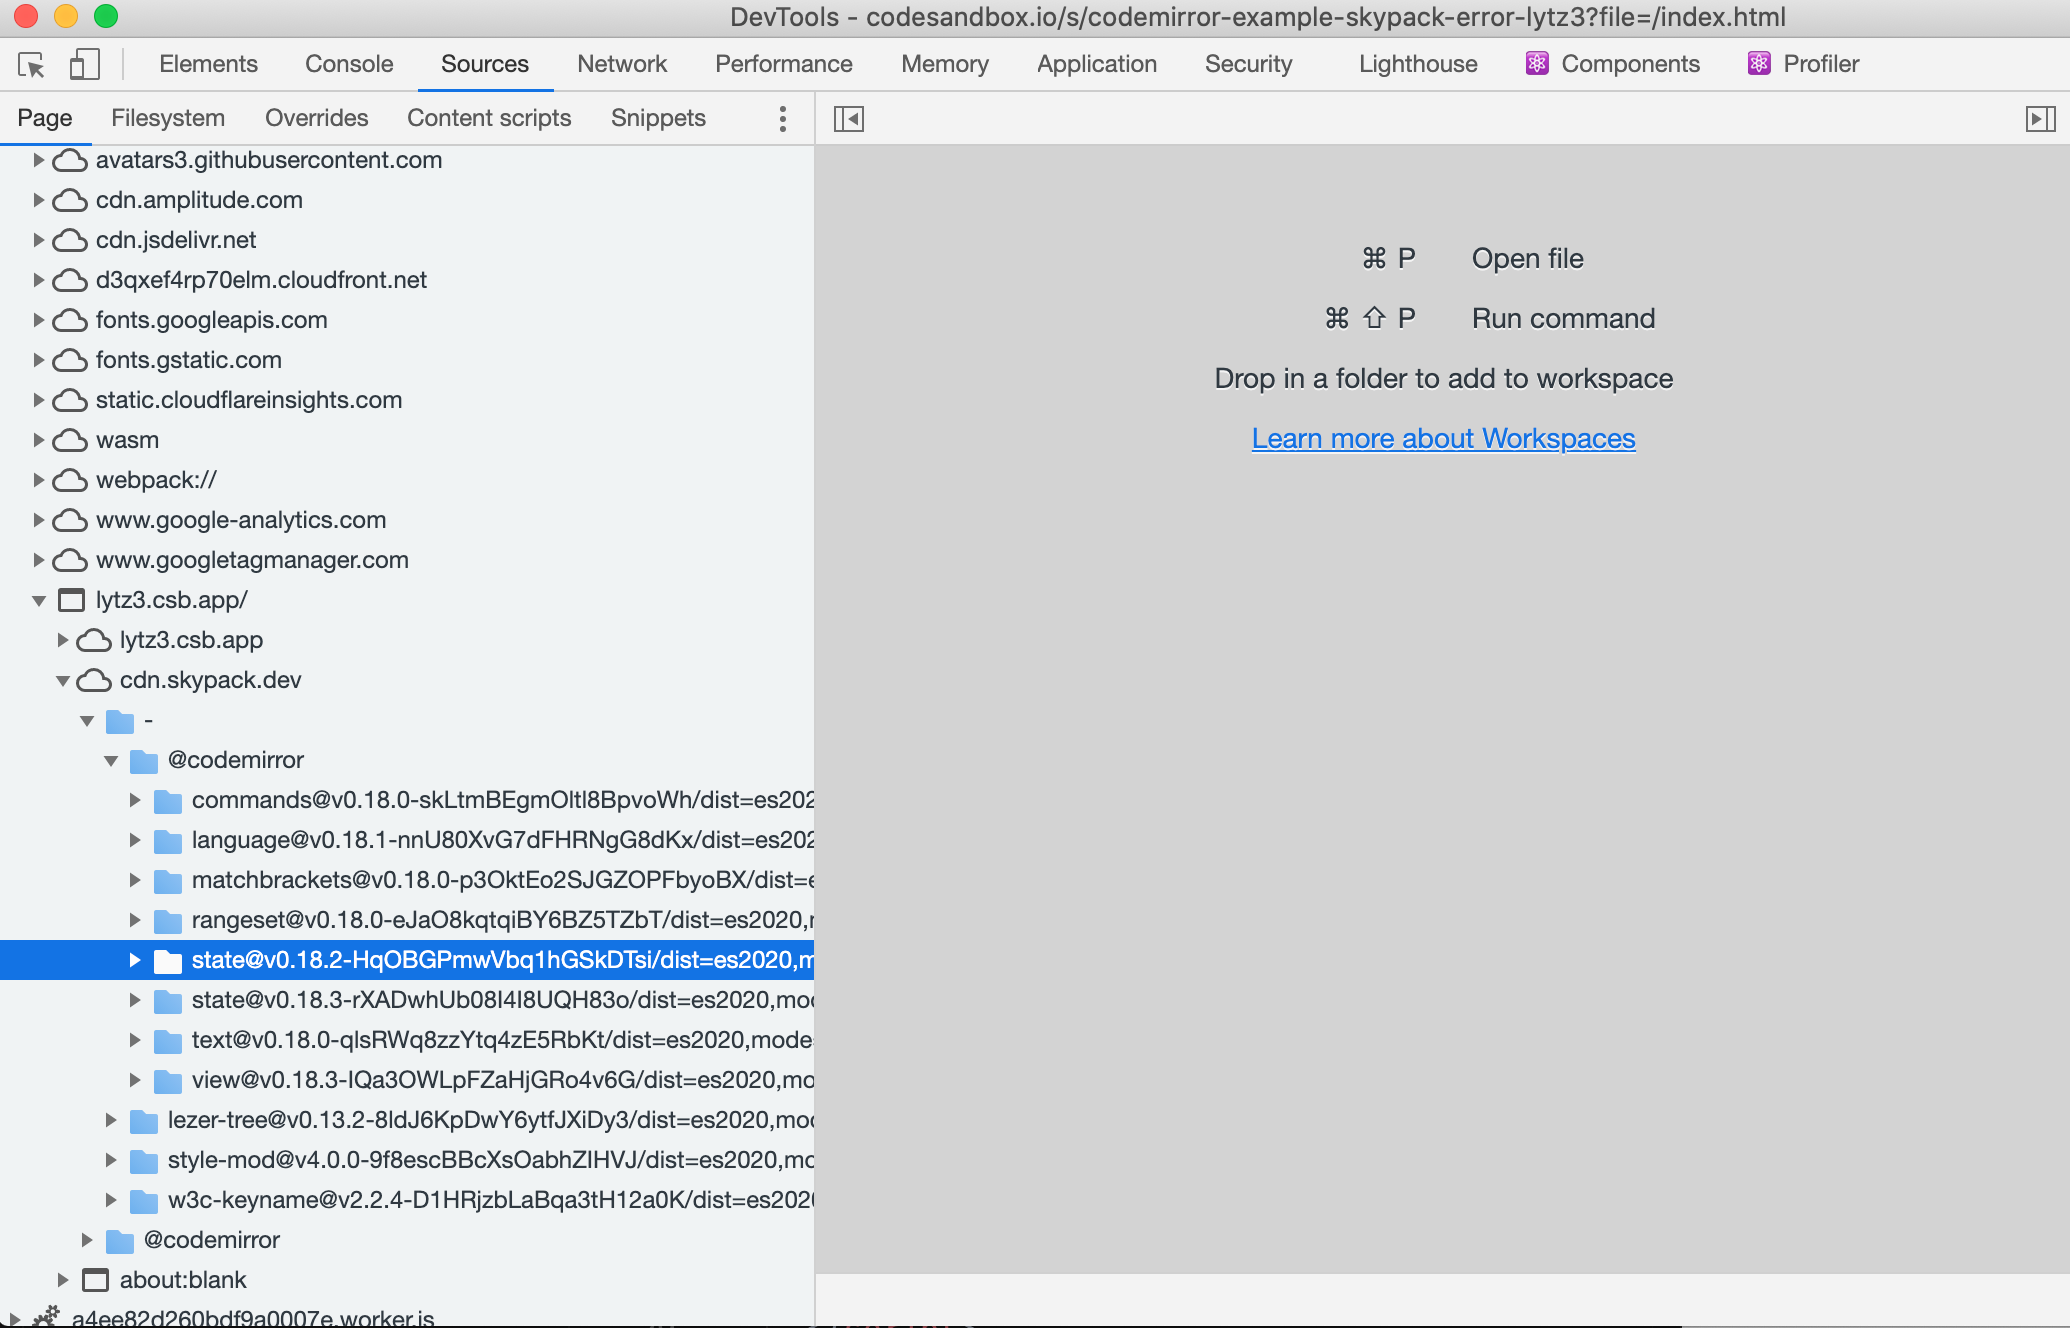The width and height of the screenshot is (2070, 1328).
Task: Open the more tabs kebab menu
Action: click(x=783, y=119)
